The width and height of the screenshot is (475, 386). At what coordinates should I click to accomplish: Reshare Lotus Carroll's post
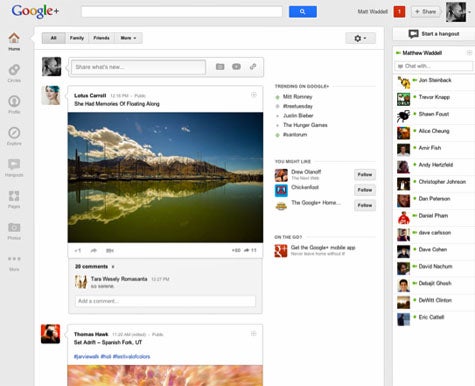[x=94, y=250]
